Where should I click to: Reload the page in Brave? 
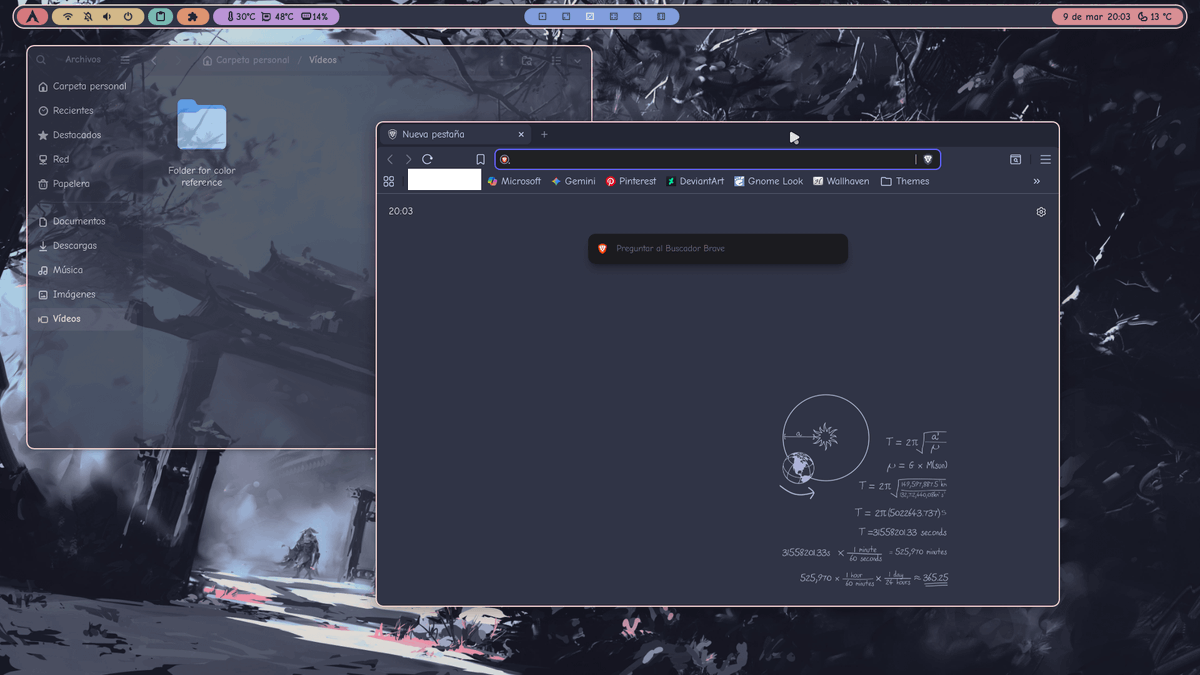click(427, 159)
